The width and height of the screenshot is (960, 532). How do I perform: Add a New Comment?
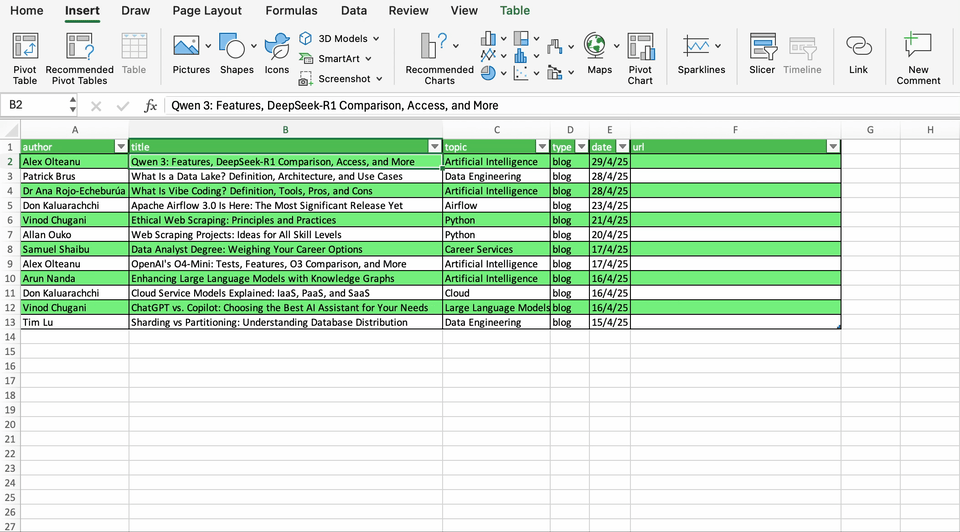coord(918,59)
